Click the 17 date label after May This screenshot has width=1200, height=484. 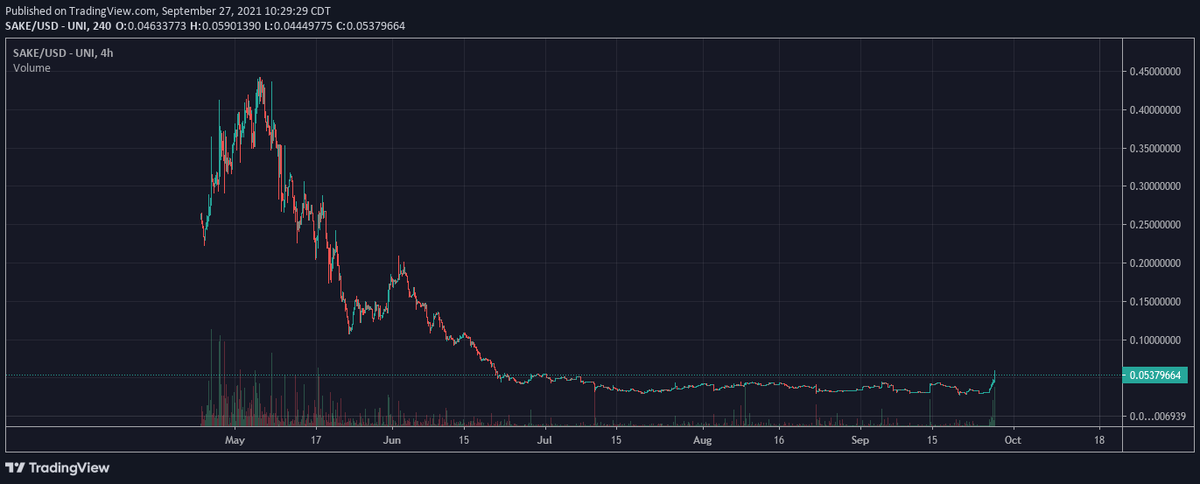pos(316,439)
